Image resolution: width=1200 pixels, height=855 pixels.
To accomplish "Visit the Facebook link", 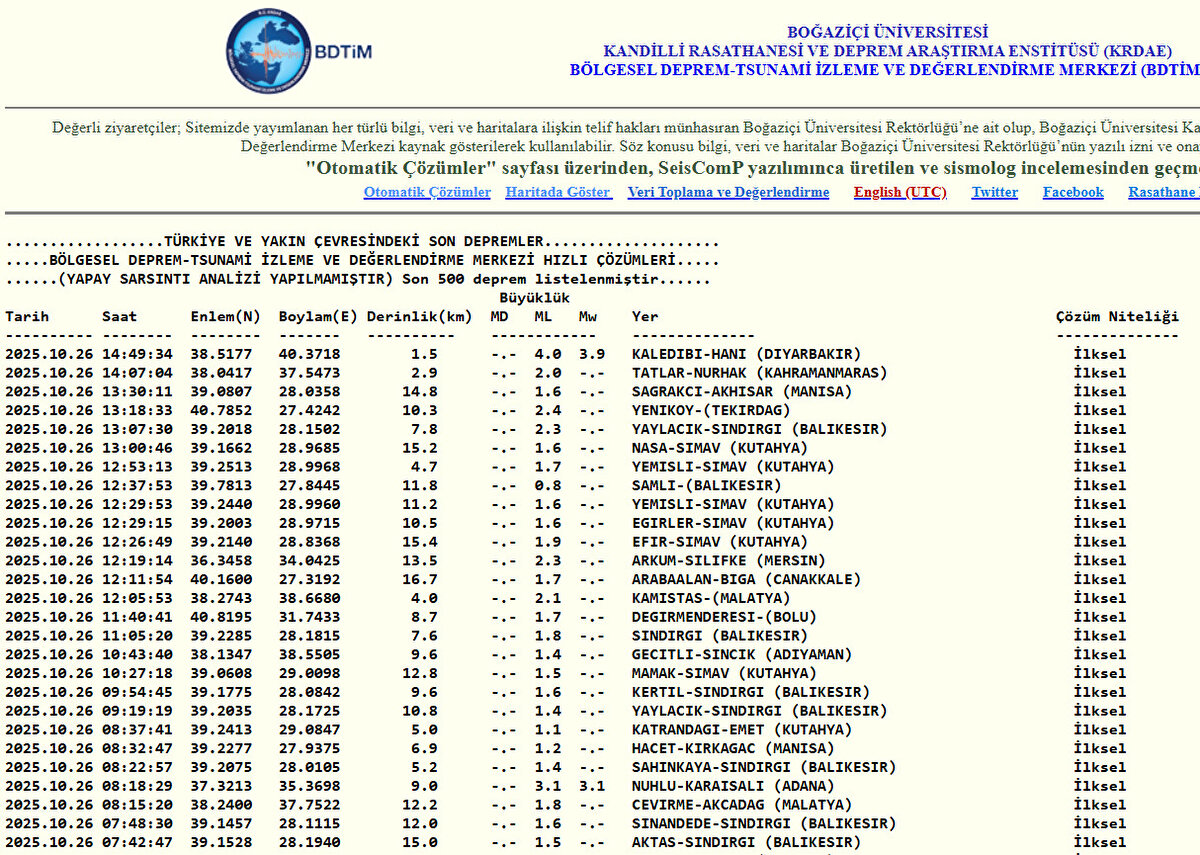I will pyautogui.click(x=1073, y=192).
